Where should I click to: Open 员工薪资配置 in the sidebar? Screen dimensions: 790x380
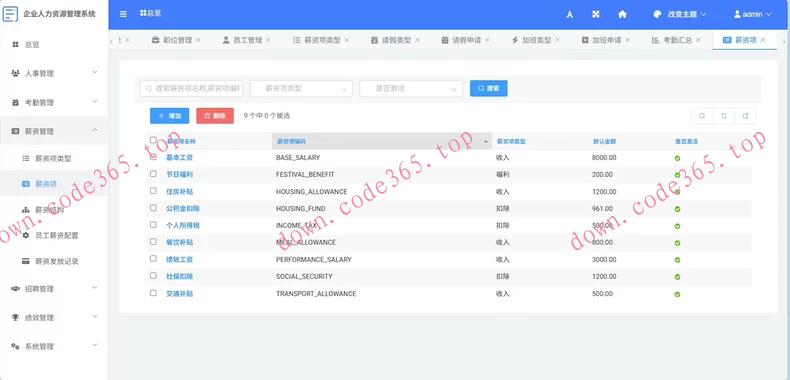54,235
